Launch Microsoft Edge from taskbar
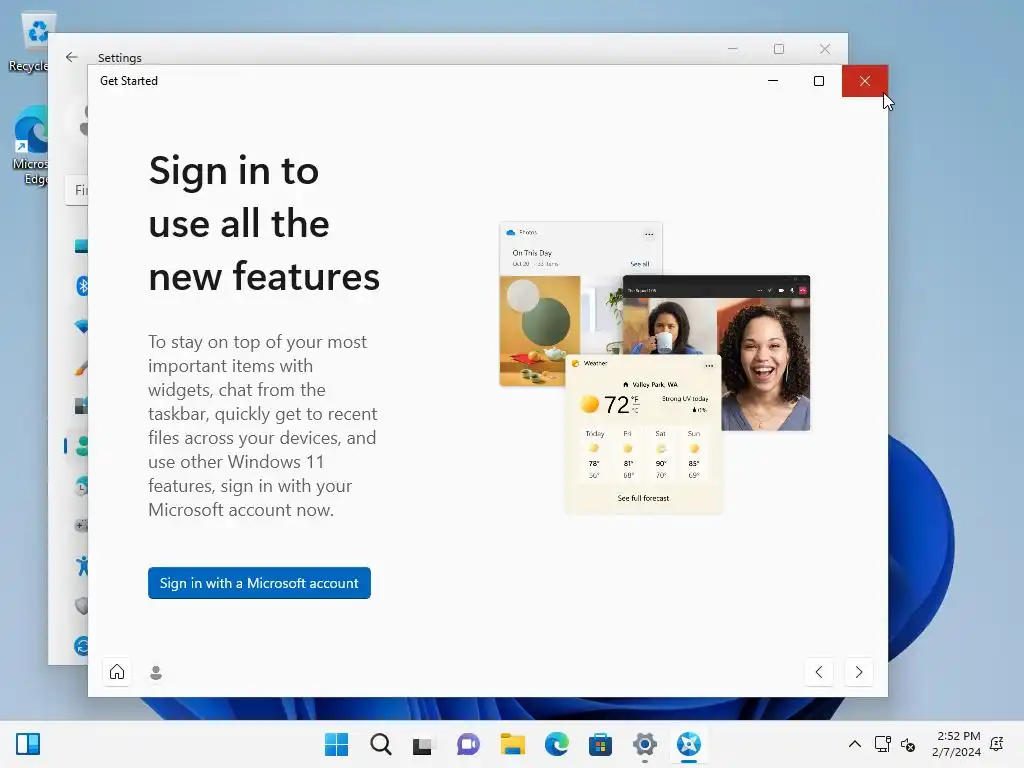1024x768 pixels. 556,744
